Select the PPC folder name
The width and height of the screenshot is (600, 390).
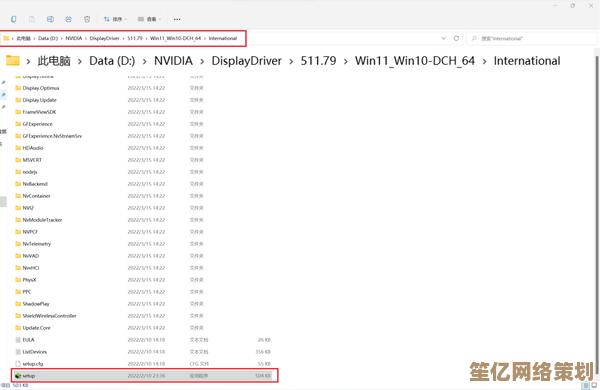tap(27, 292)
